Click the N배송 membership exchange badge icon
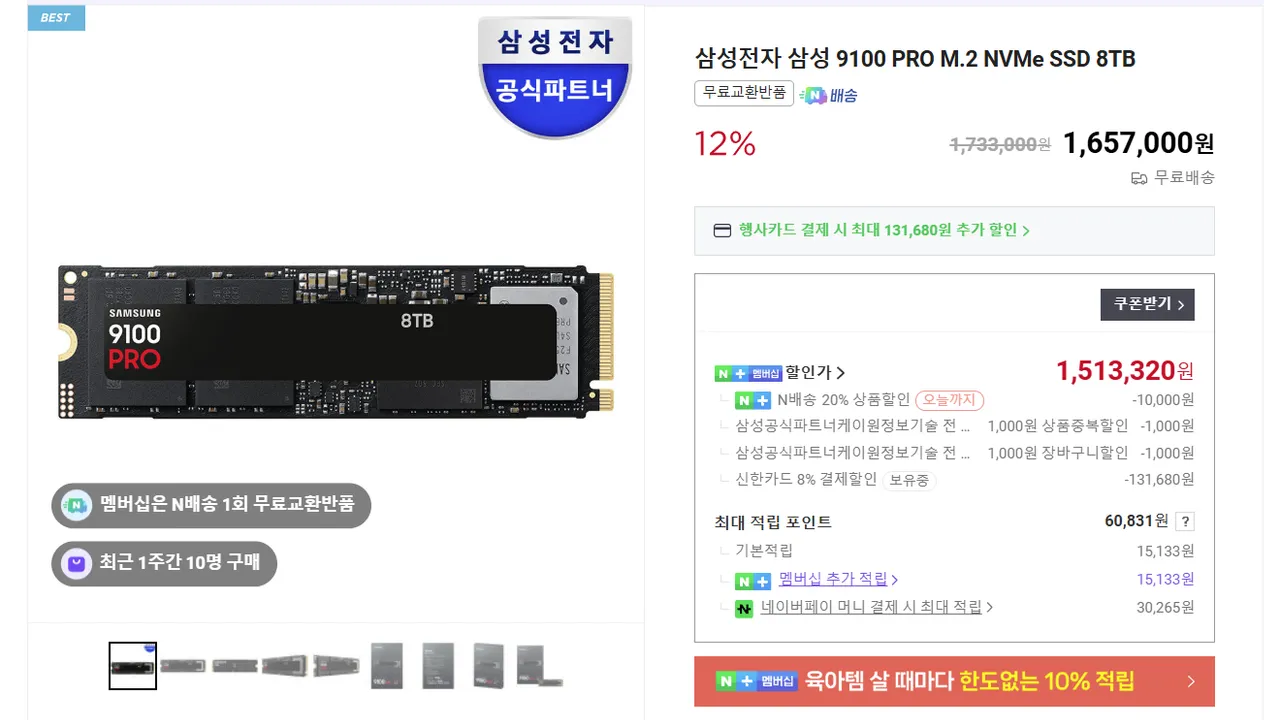This screenshot has width=1280, height=720. tap(77, 504)
